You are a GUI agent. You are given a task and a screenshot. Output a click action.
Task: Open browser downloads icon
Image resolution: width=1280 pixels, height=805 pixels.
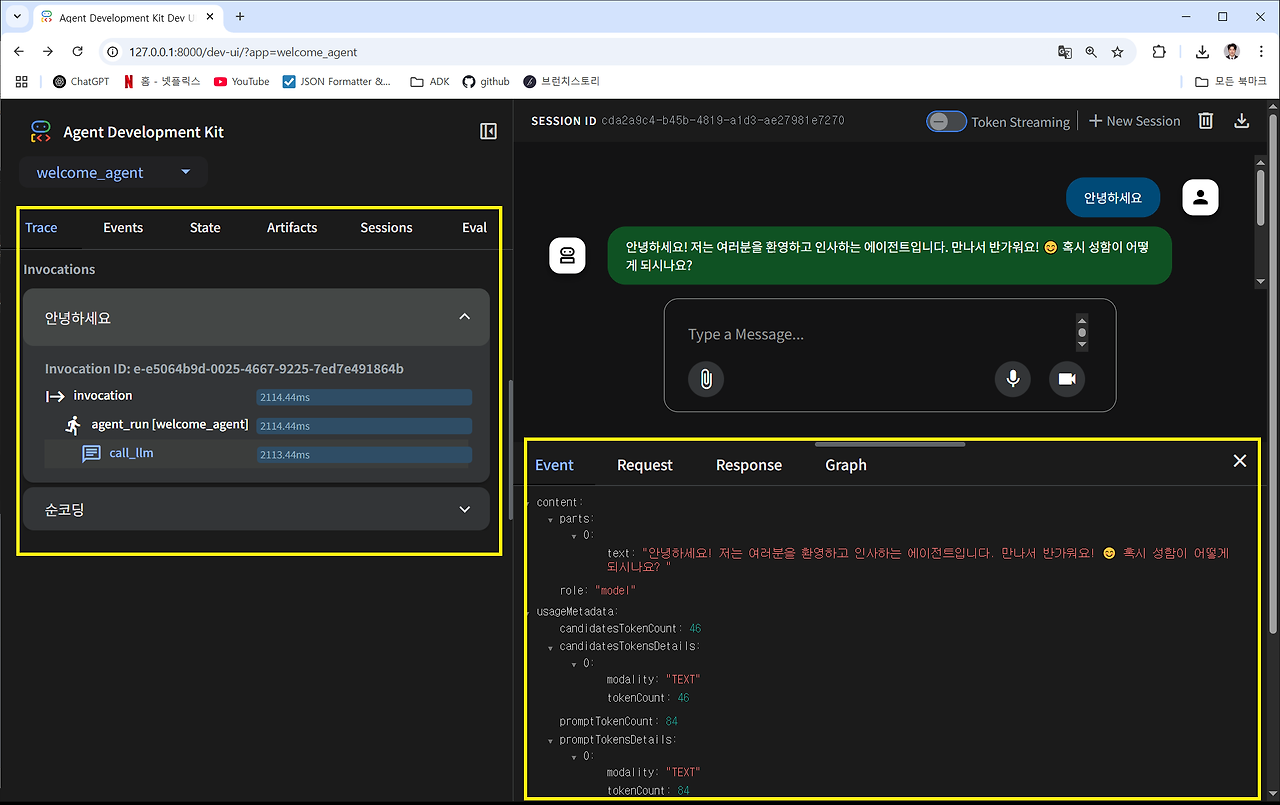pos(1203,52)
